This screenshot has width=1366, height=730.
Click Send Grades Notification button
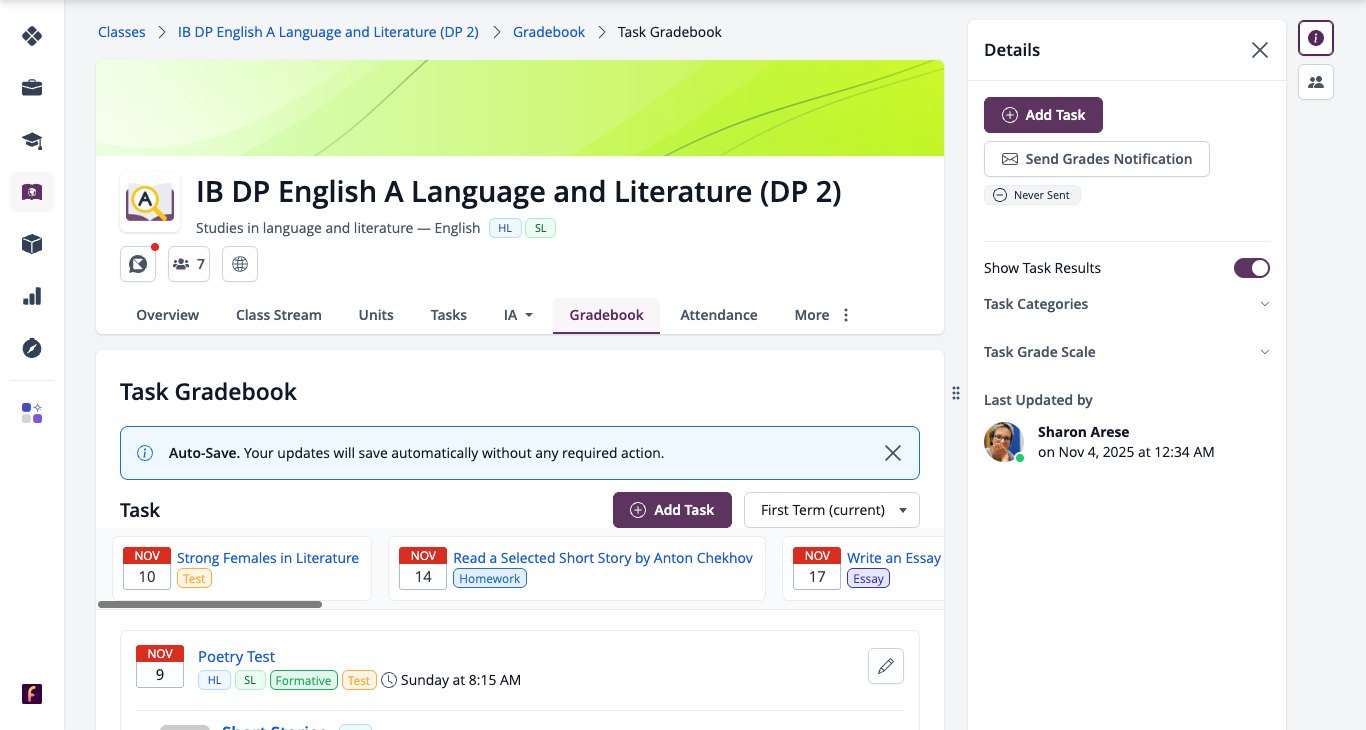tap(1097, 159)
